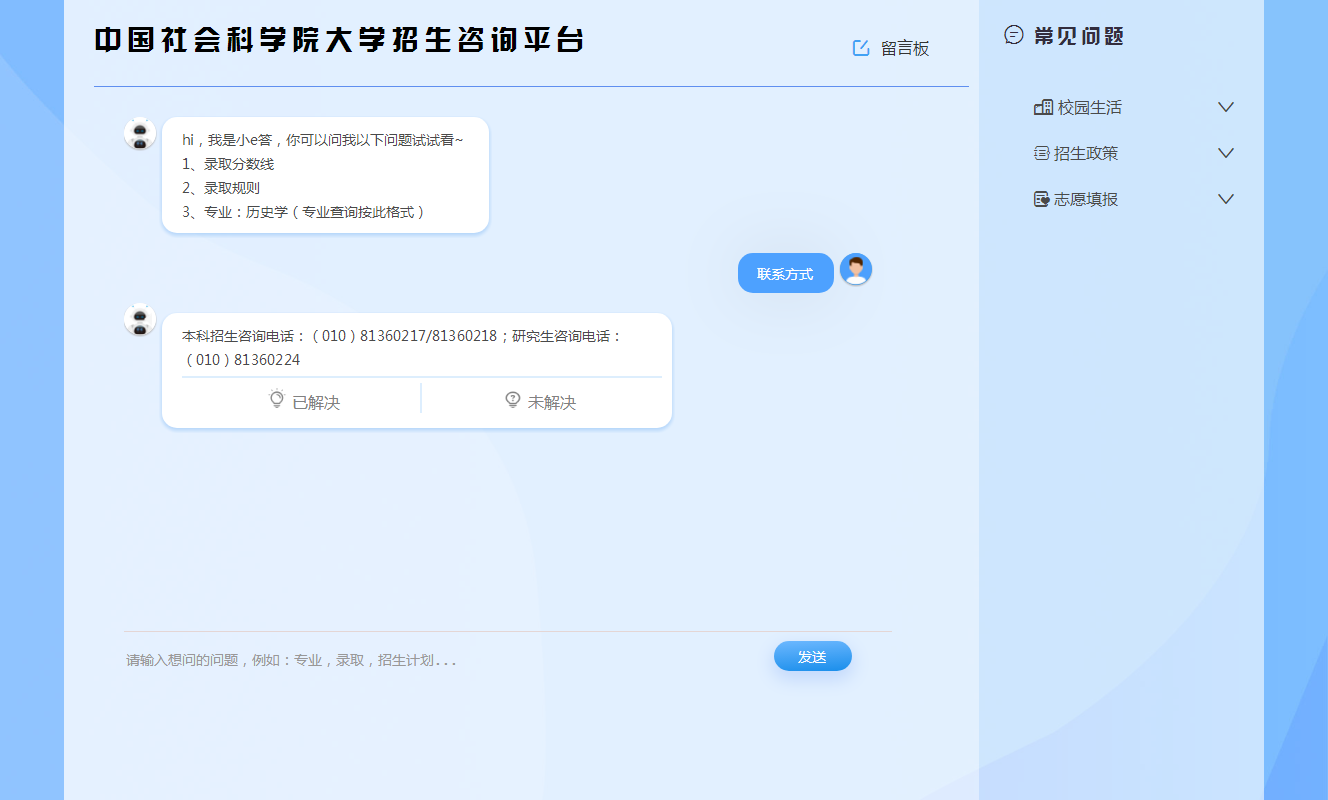1328x800 pixels.
Task: Click the question-mark bulb icon for 未解决
Action: click(x=513, y=400)
